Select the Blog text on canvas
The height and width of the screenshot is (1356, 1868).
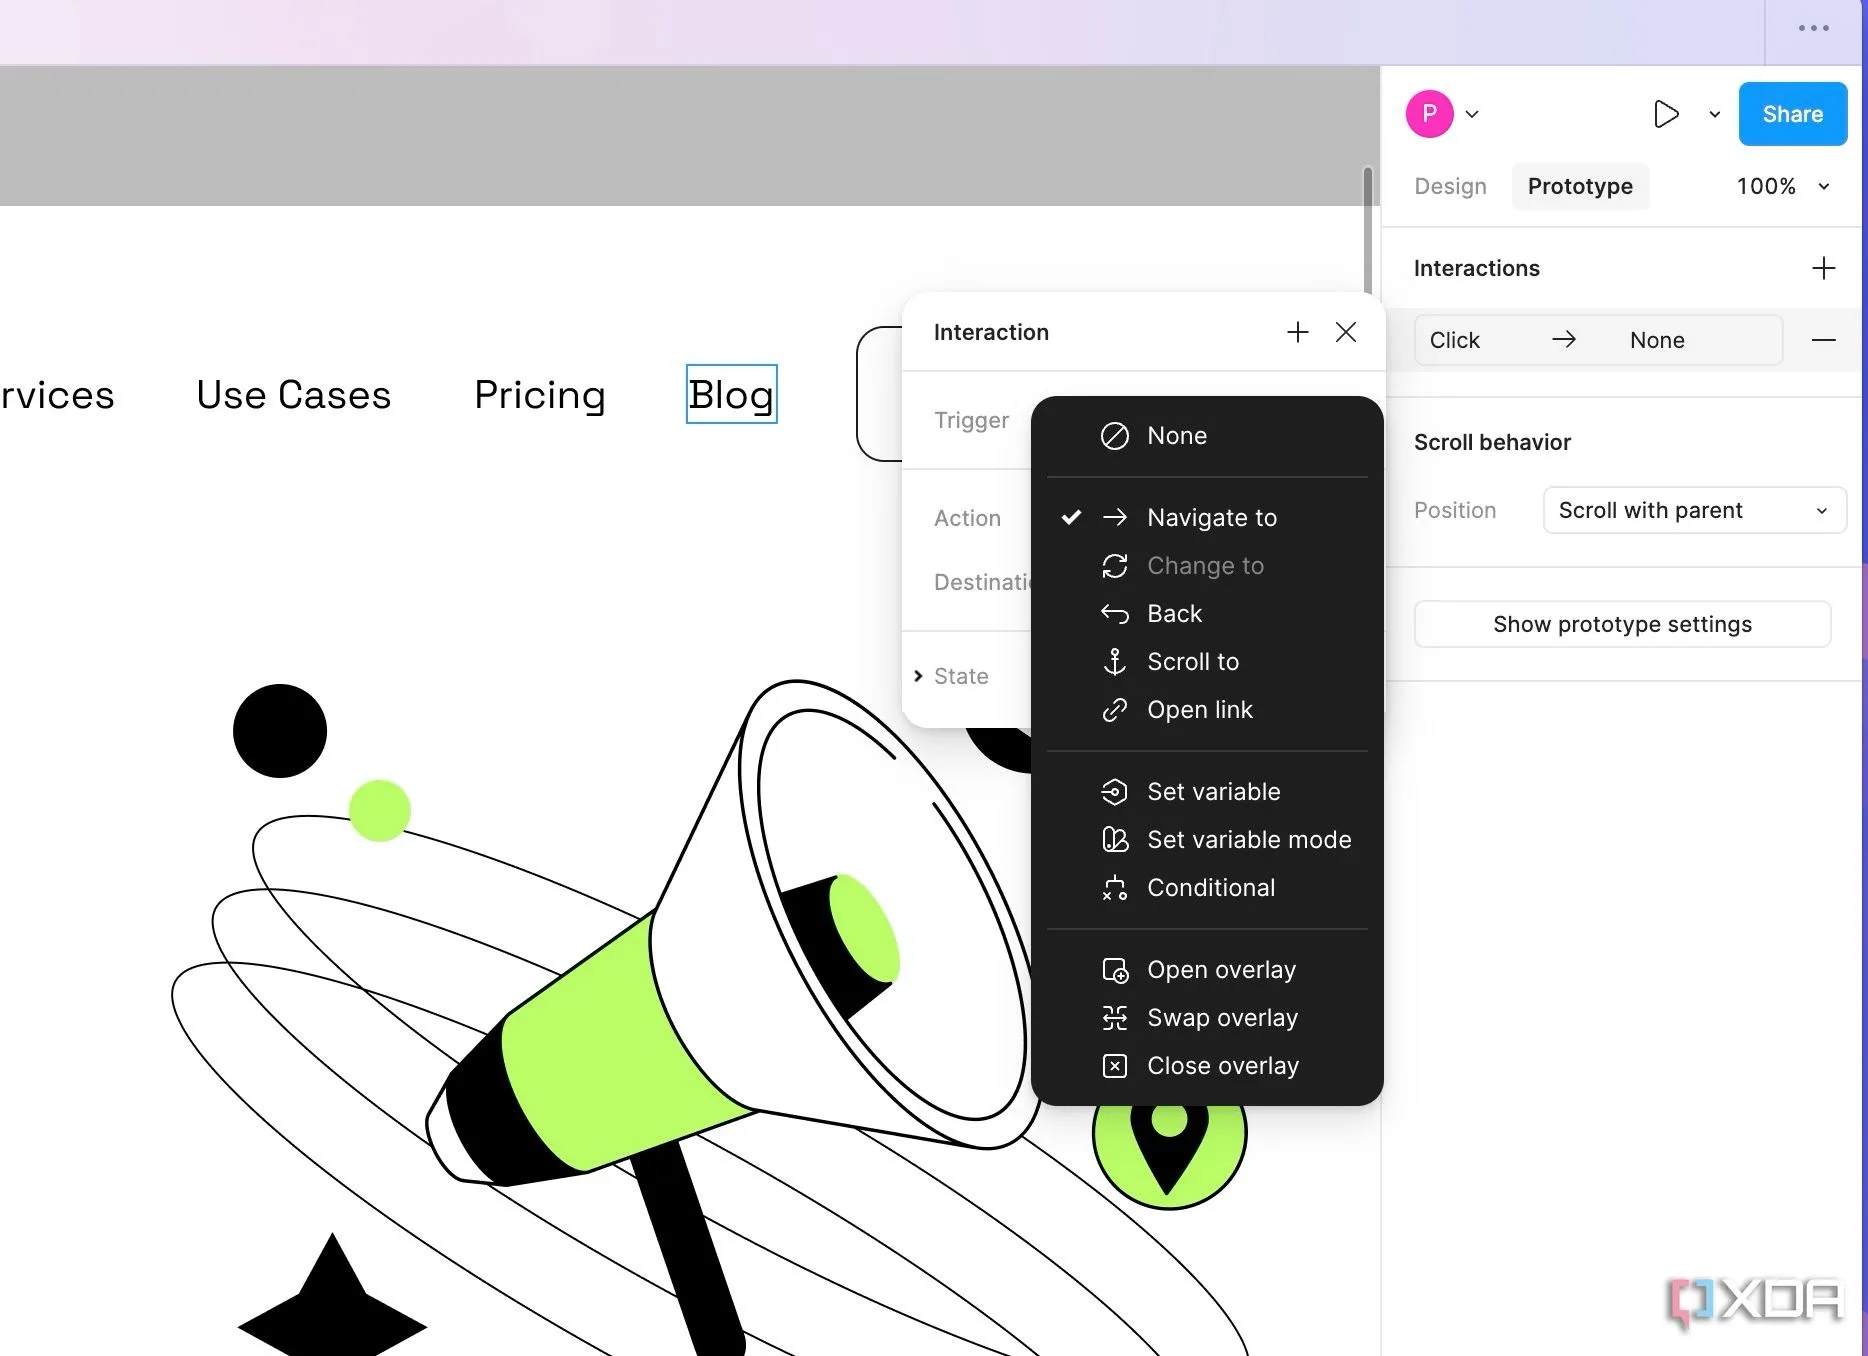click(x=731, y=394)
